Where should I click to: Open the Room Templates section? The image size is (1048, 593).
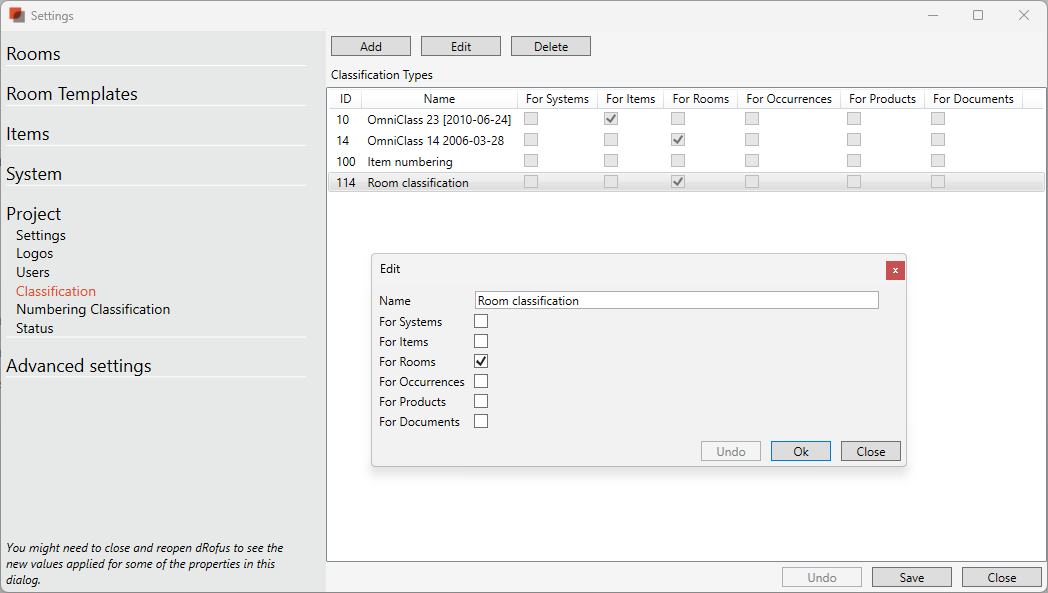(72, 93)
